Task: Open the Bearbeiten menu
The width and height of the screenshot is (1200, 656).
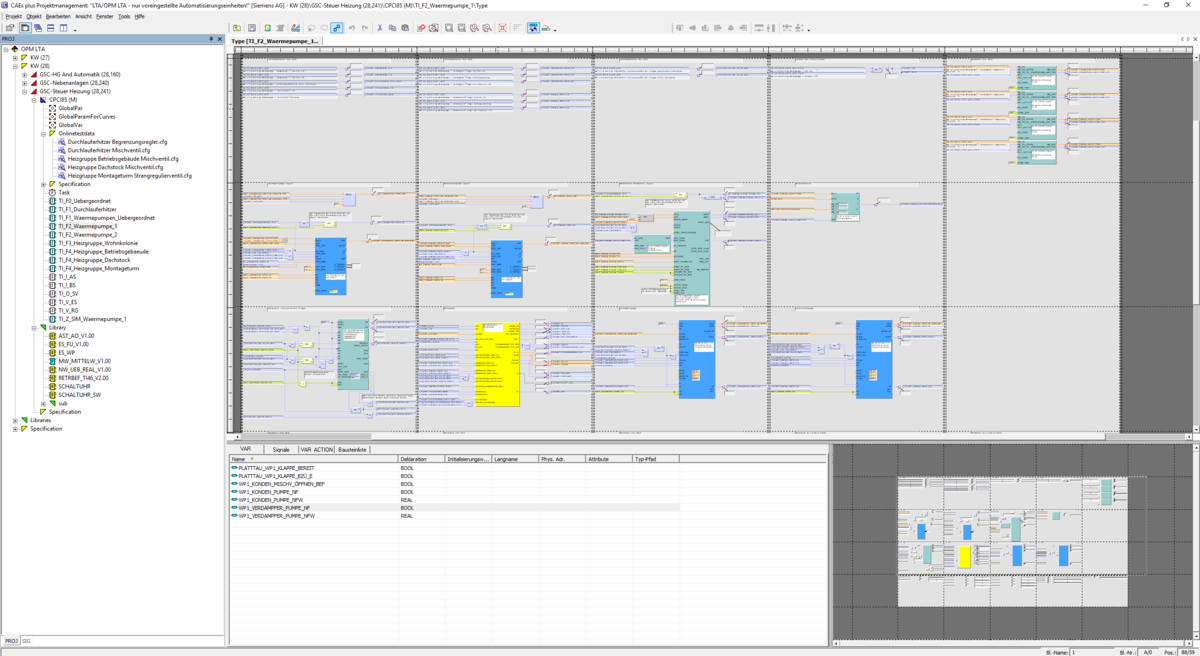Action: pyautogui.click(x=58, y=17)
